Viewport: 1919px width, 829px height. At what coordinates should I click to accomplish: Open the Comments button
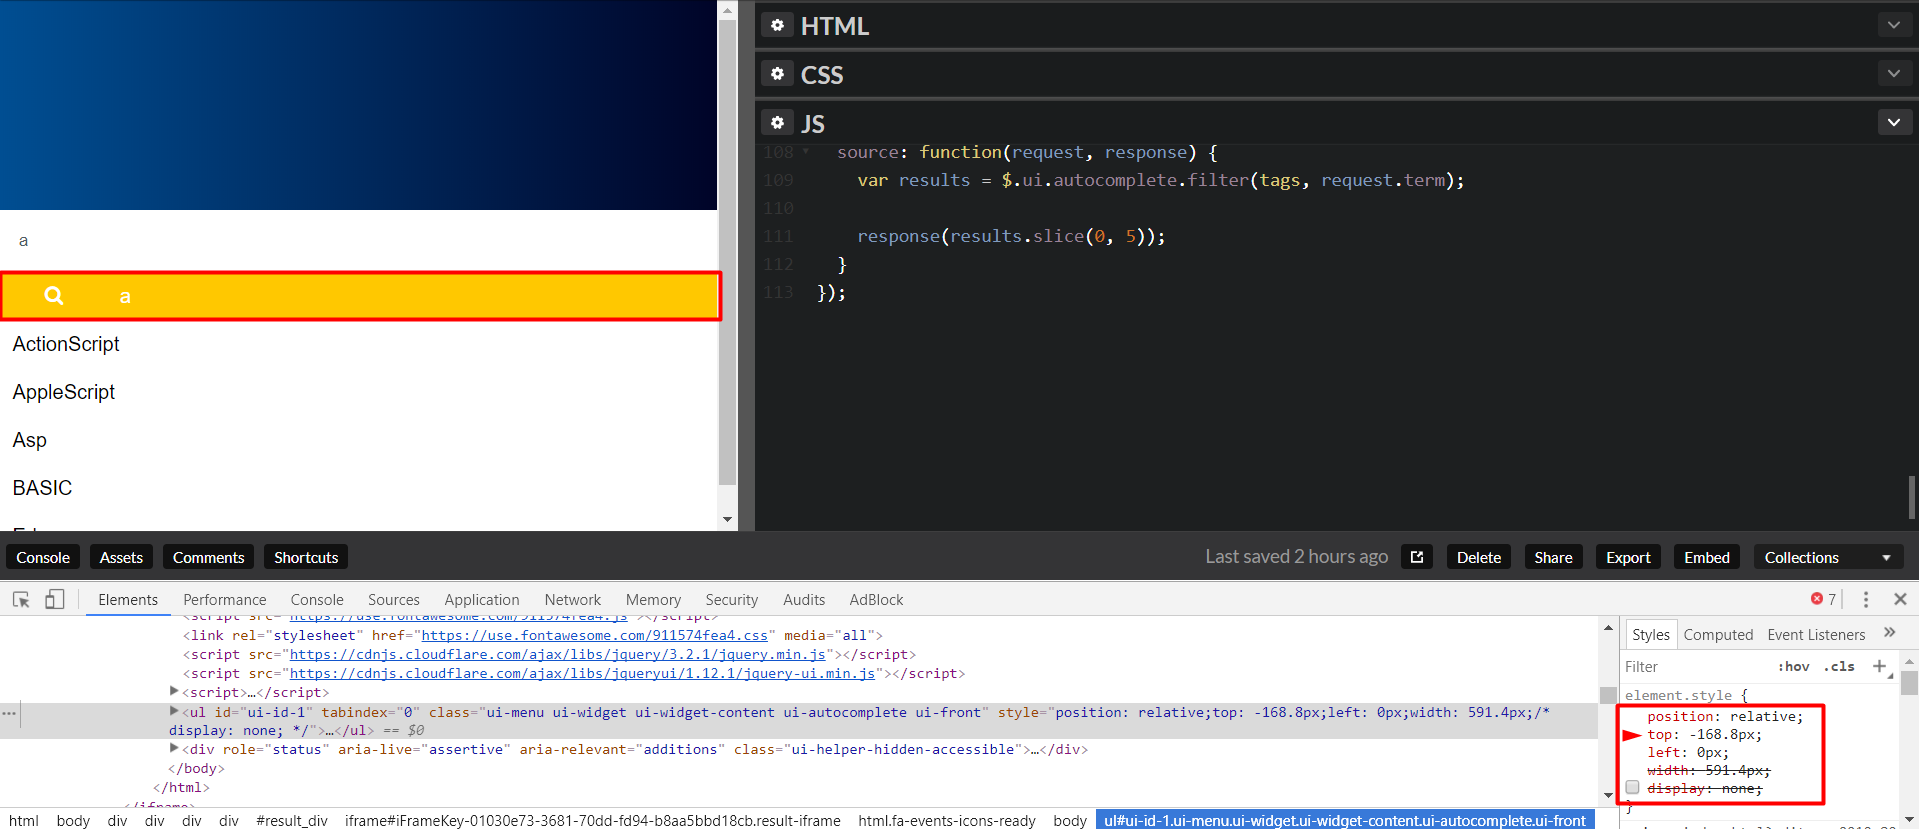coord(208,557)
